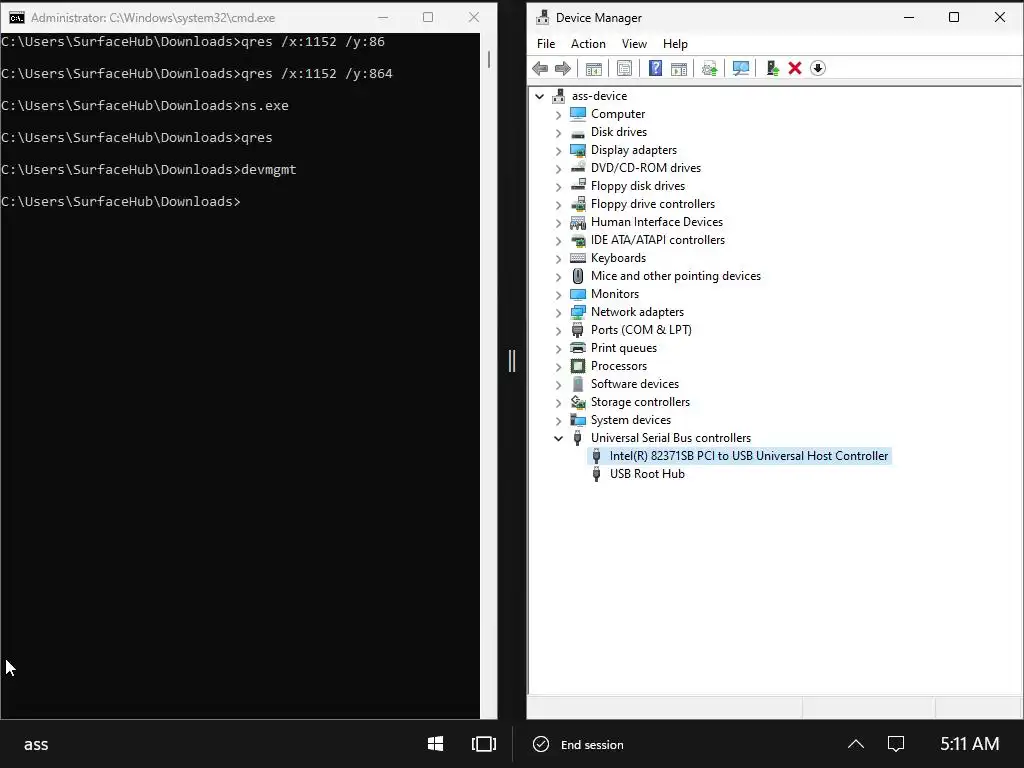Click the Network adapters category icon
This screenshot has width=1024, height=768.
[578, 312]
